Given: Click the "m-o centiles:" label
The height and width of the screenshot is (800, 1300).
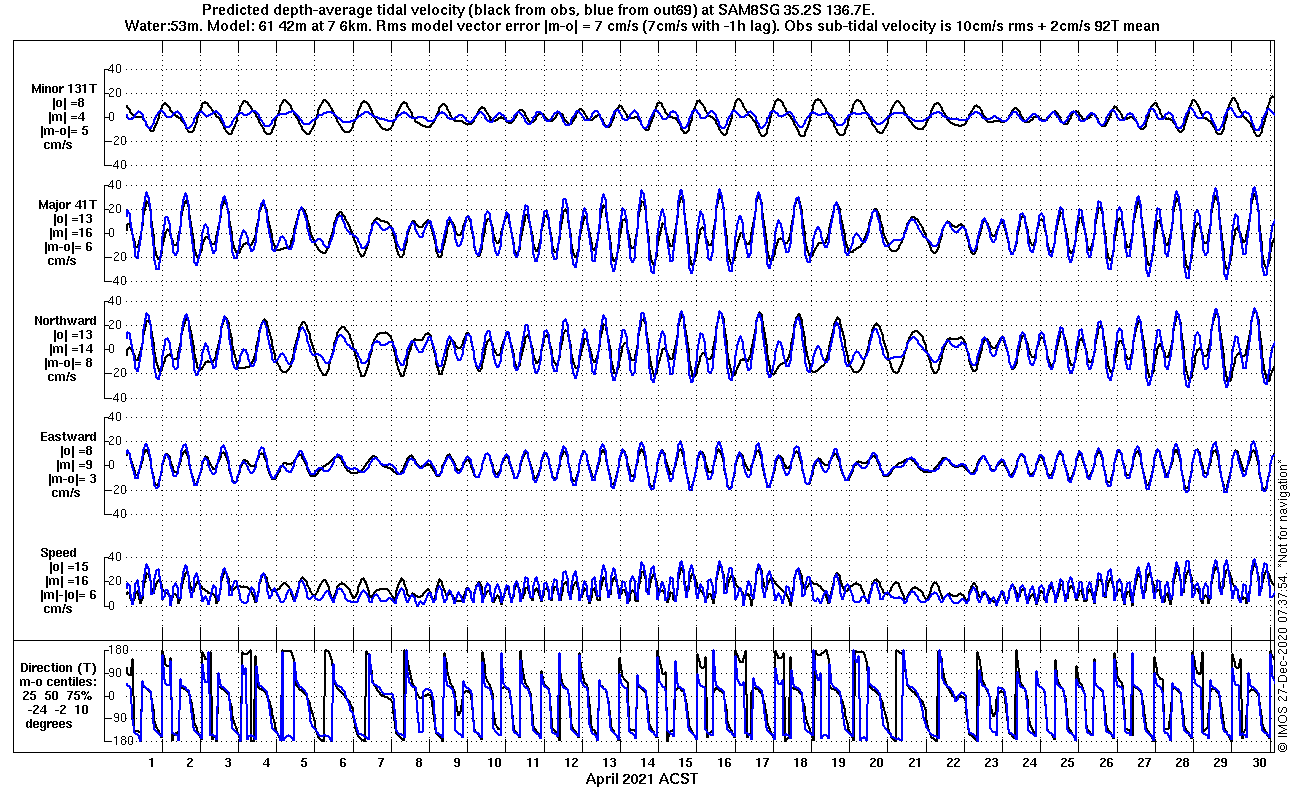Looking at the screenshot, I should (58, 682).
